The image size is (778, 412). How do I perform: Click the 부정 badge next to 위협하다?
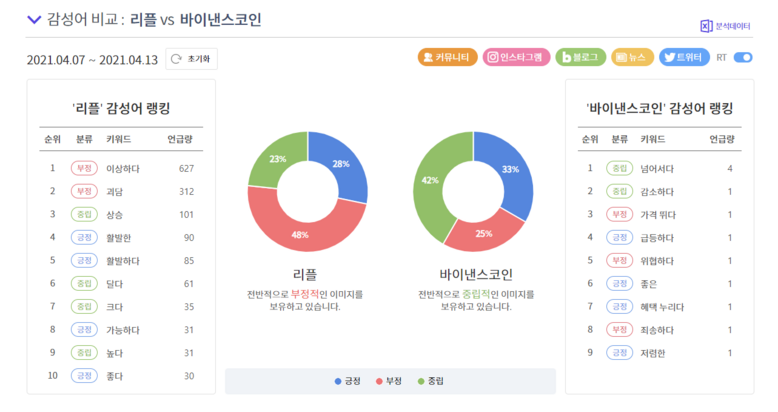[x=619, y=261]
